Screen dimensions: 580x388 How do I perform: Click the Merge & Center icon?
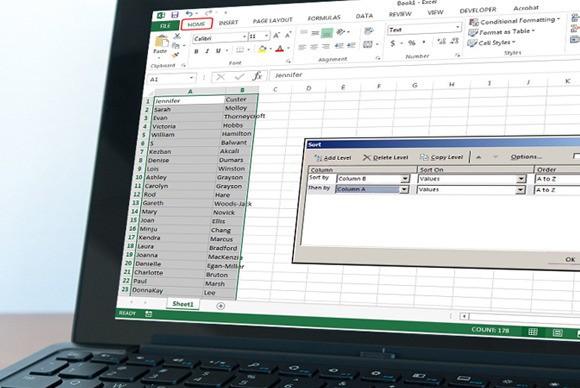(x=368, y=45)
